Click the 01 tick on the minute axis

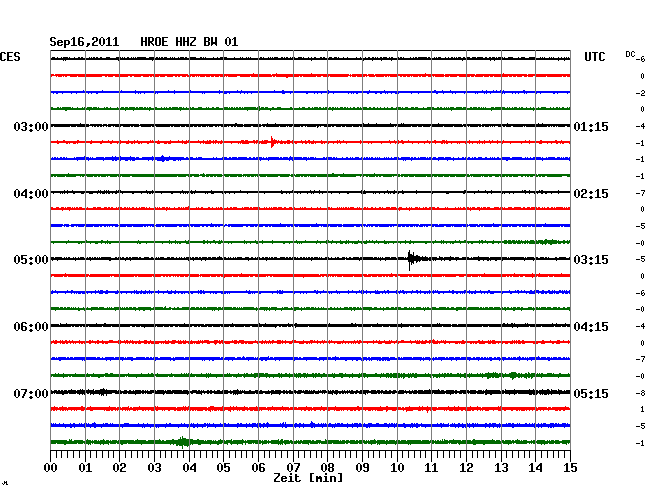(85, 468)
